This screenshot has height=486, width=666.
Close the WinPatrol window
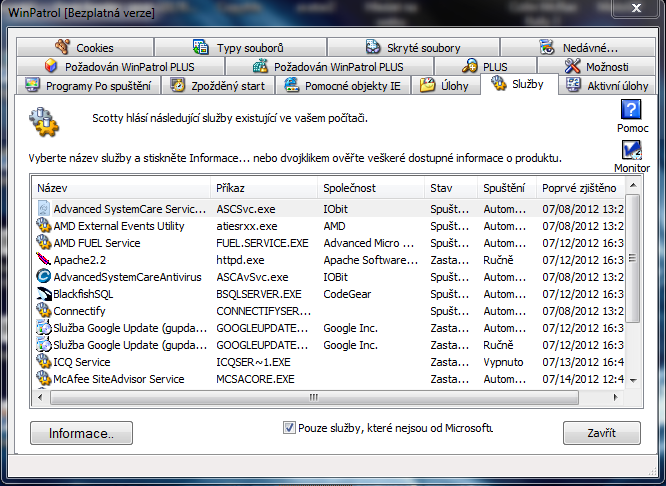(x=636, y=8)
